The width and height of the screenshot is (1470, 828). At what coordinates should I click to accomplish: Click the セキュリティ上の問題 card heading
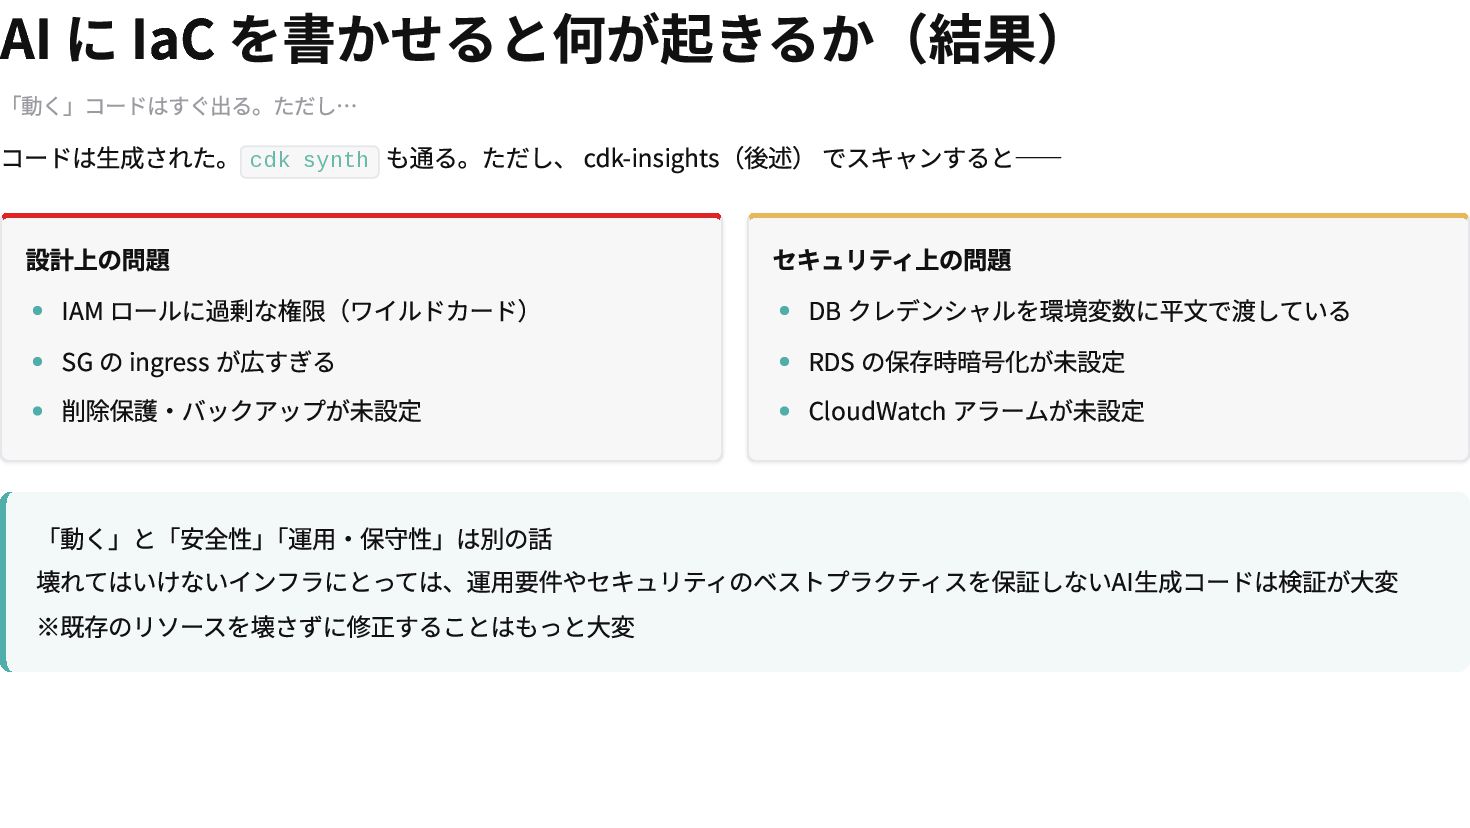(892, 260)
